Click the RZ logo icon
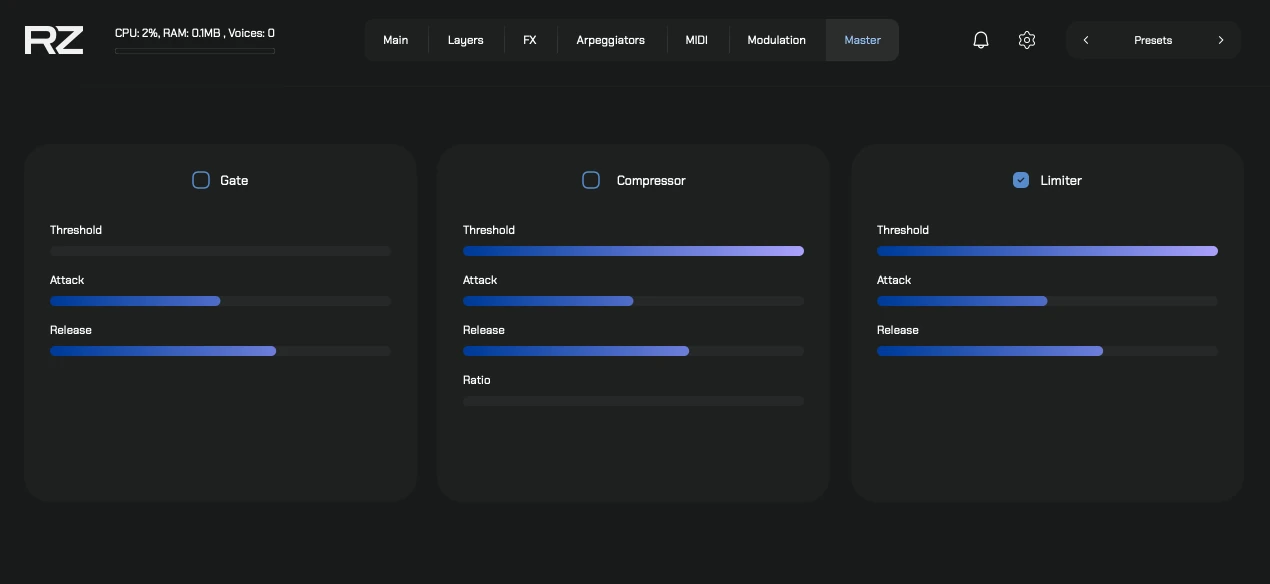The height and width of the screenshot is (584, 1270). click(53, 39)
